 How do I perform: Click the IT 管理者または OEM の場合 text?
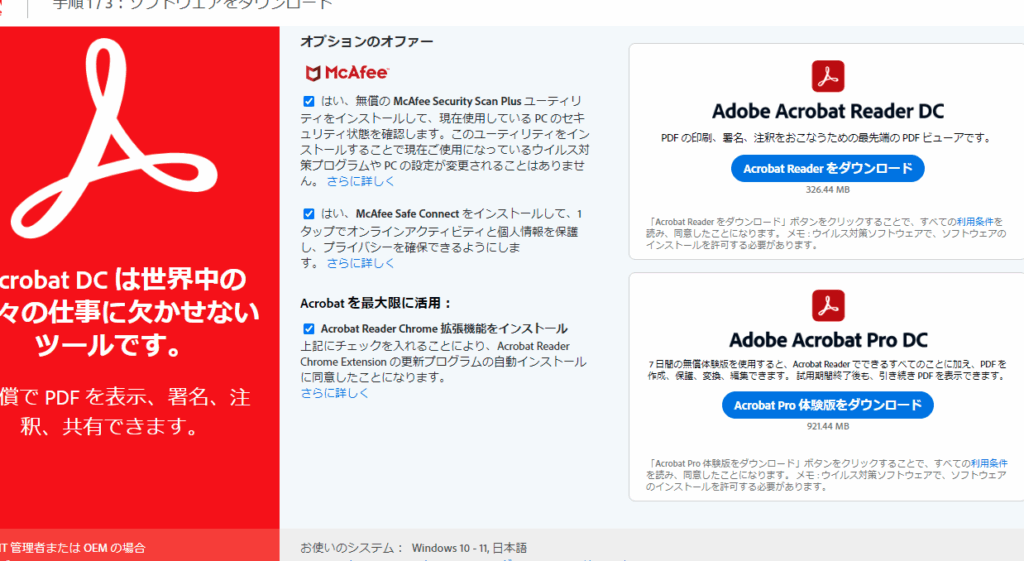tap(72, 548)
